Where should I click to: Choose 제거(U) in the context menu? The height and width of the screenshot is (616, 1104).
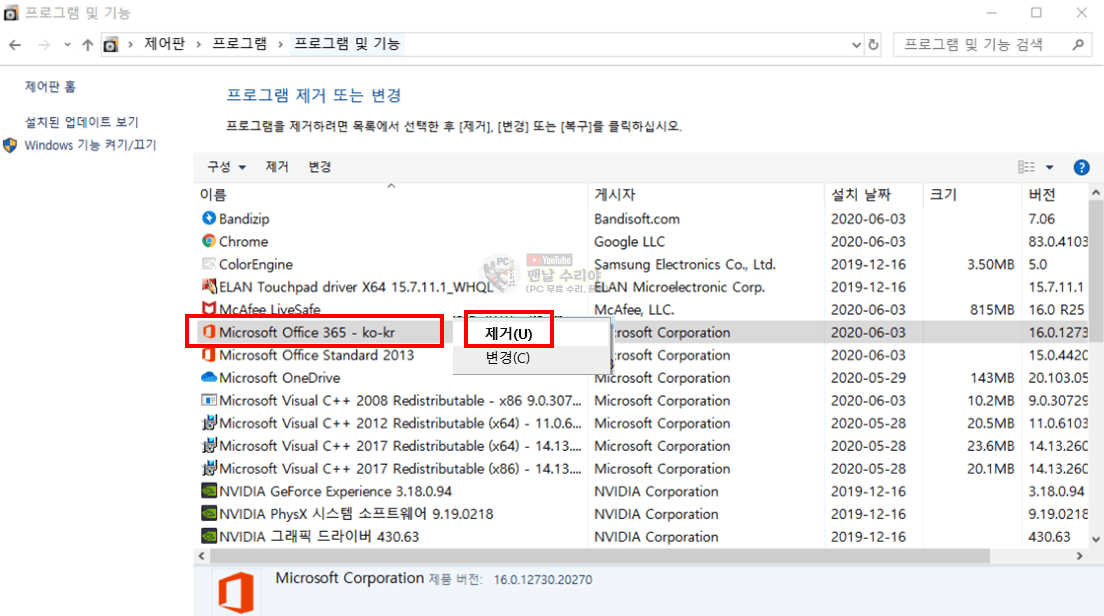508,334
